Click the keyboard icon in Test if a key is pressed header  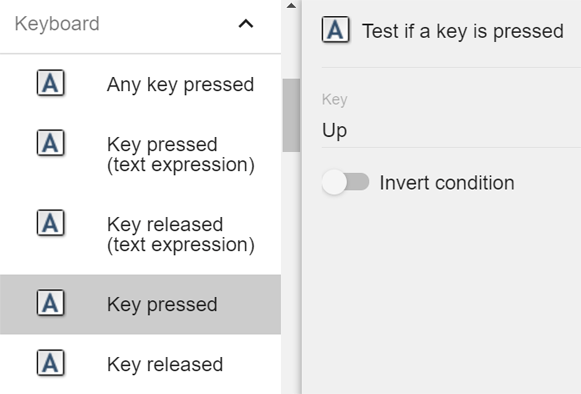tap(335, 29)
